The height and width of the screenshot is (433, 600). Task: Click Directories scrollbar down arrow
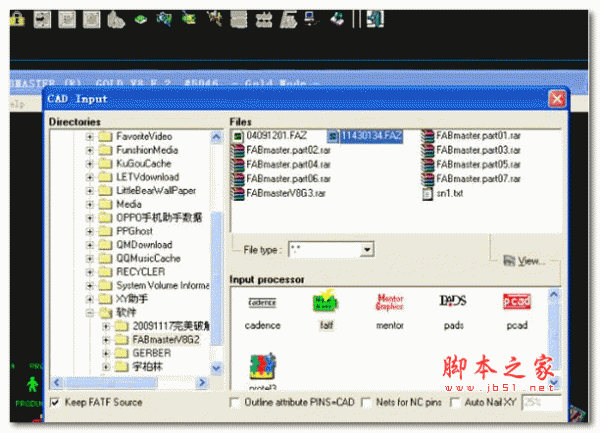point(217,368)
